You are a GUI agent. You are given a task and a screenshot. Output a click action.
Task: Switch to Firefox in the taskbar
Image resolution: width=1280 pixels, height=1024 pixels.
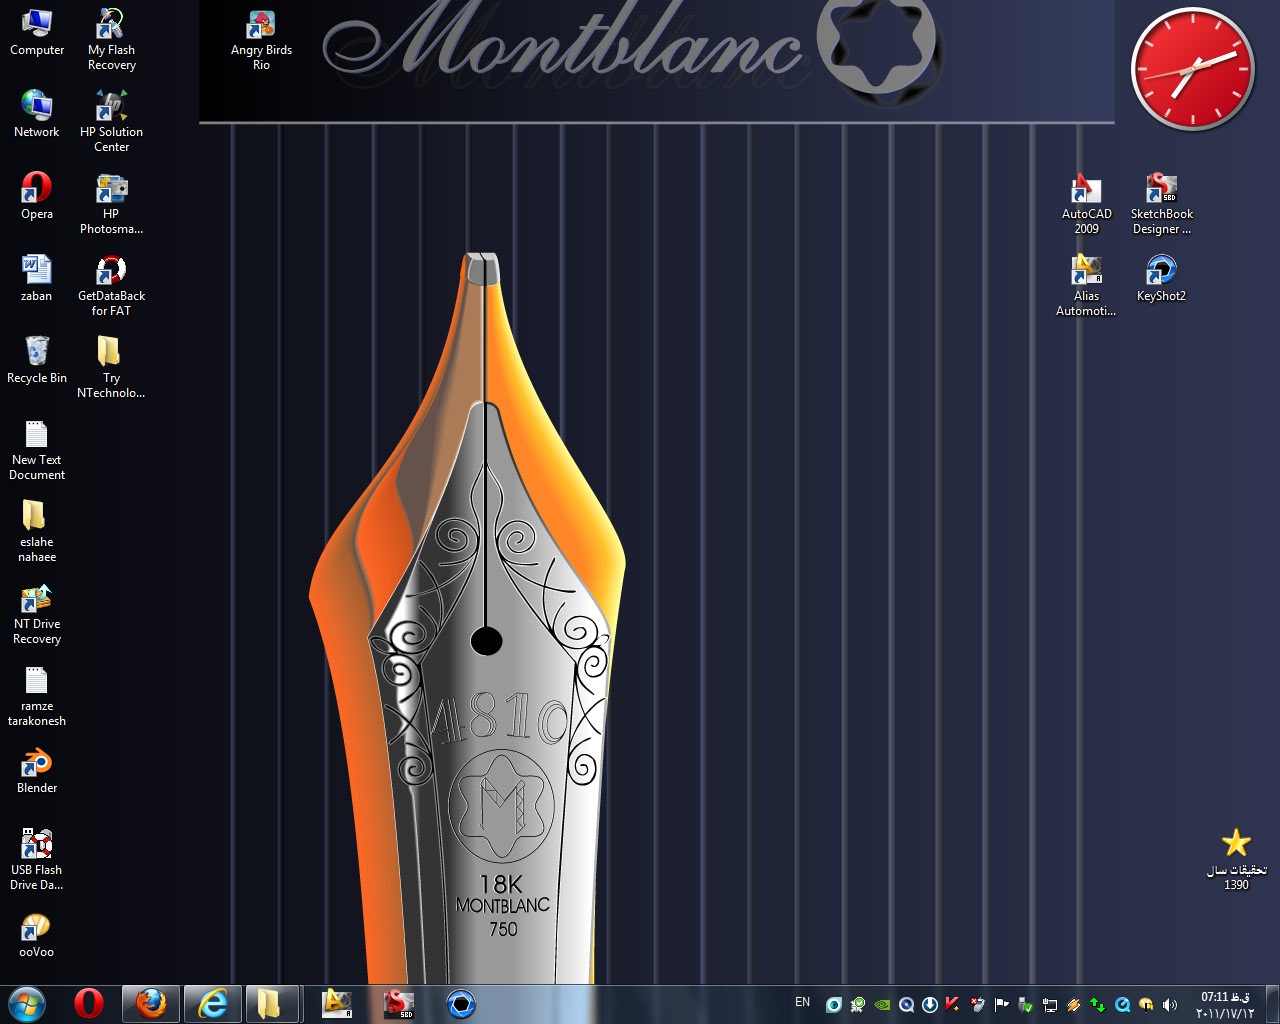[151, 1003]
